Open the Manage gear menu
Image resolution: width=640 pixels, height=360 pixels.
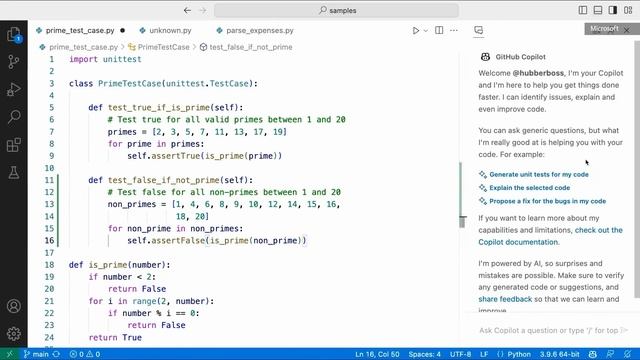pyautogui.click(x=14, y=333)
